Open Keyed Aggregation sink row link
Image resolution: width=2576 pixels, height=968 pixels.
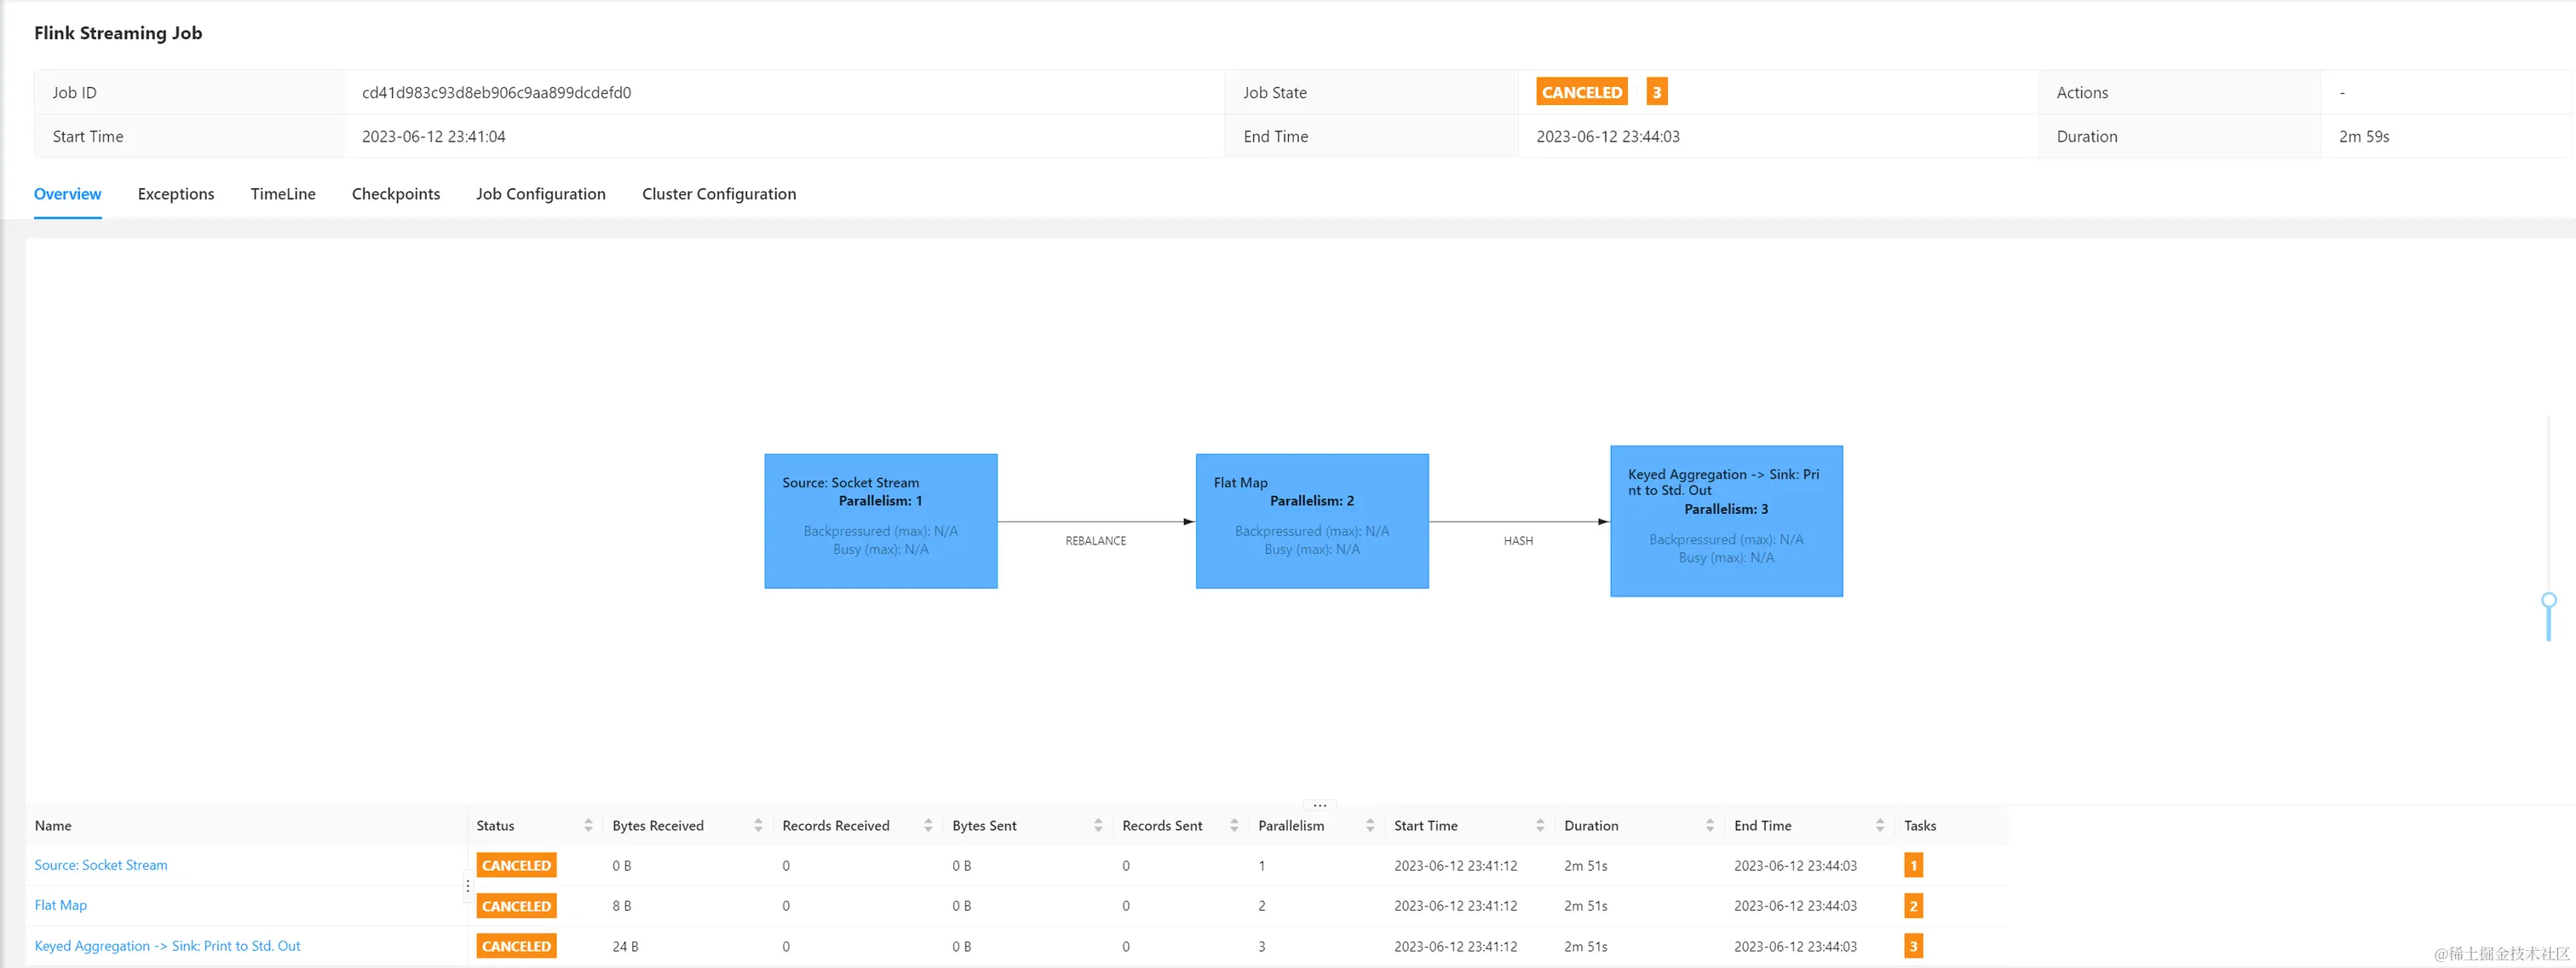[x=167, y=946]
